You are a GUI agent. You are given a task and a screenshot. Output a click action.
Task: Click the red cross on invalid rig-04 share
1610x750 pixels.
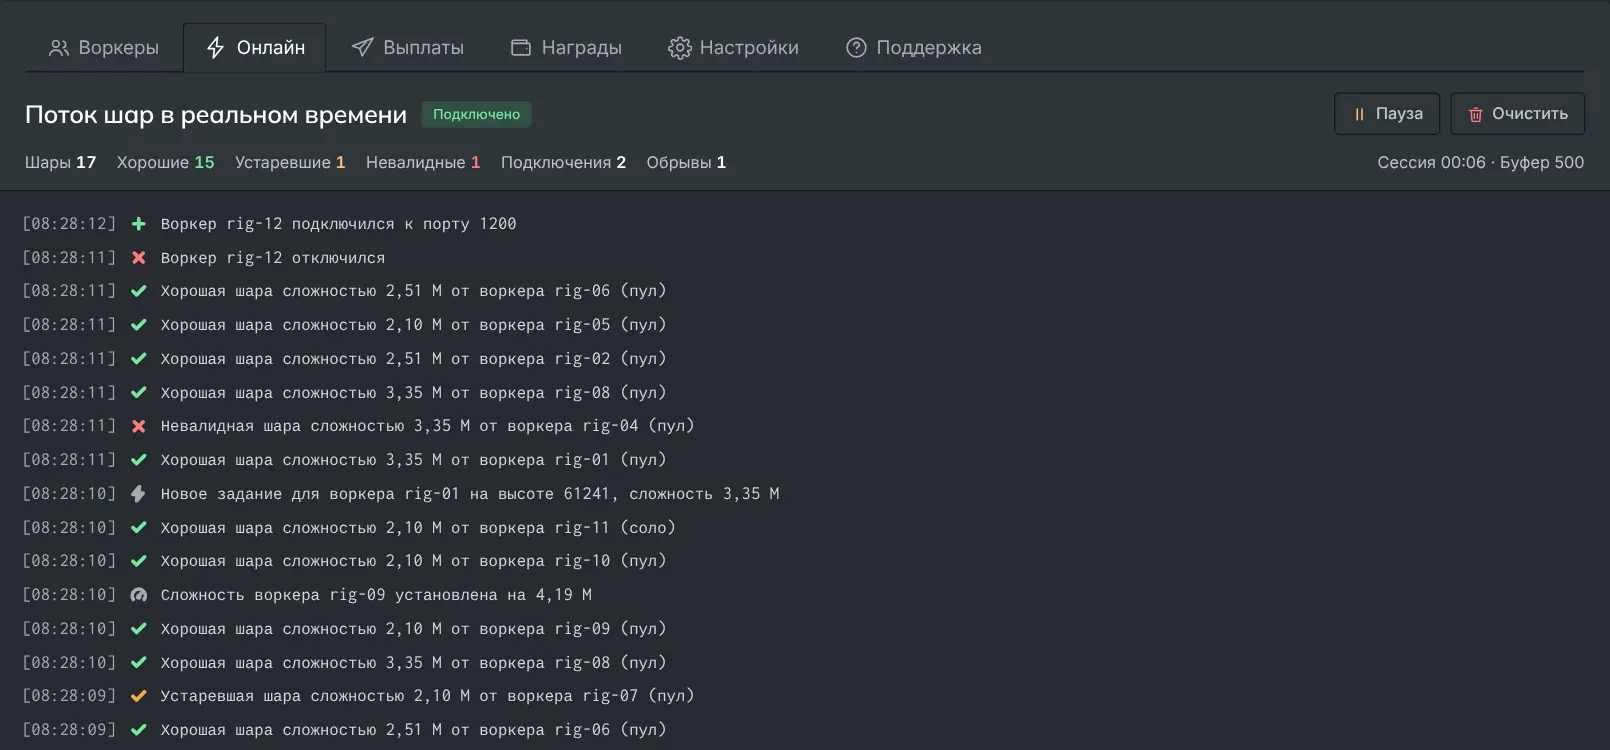139,426
